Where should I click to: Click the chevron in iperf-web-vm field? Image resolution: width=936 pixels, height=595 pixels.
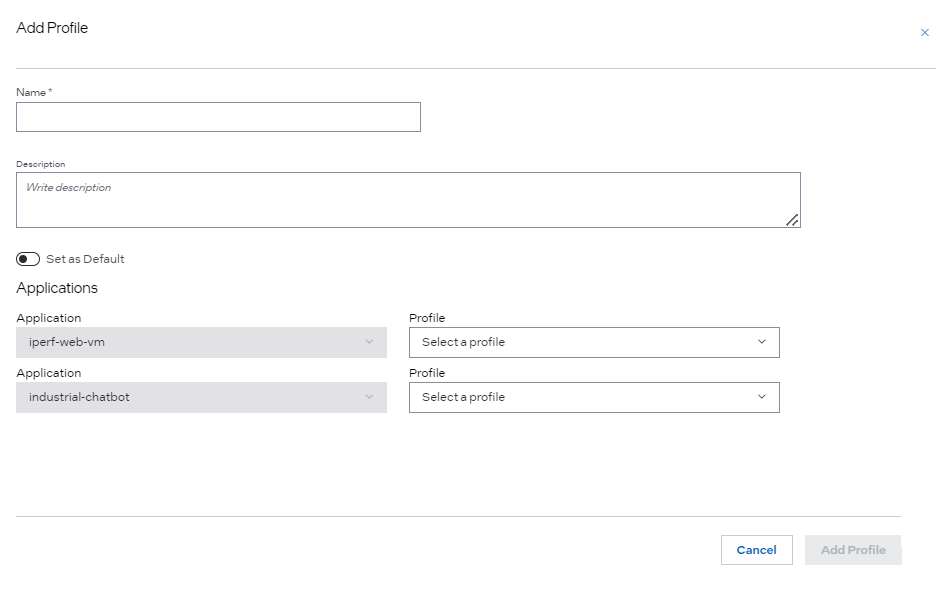tap(369, 342)
